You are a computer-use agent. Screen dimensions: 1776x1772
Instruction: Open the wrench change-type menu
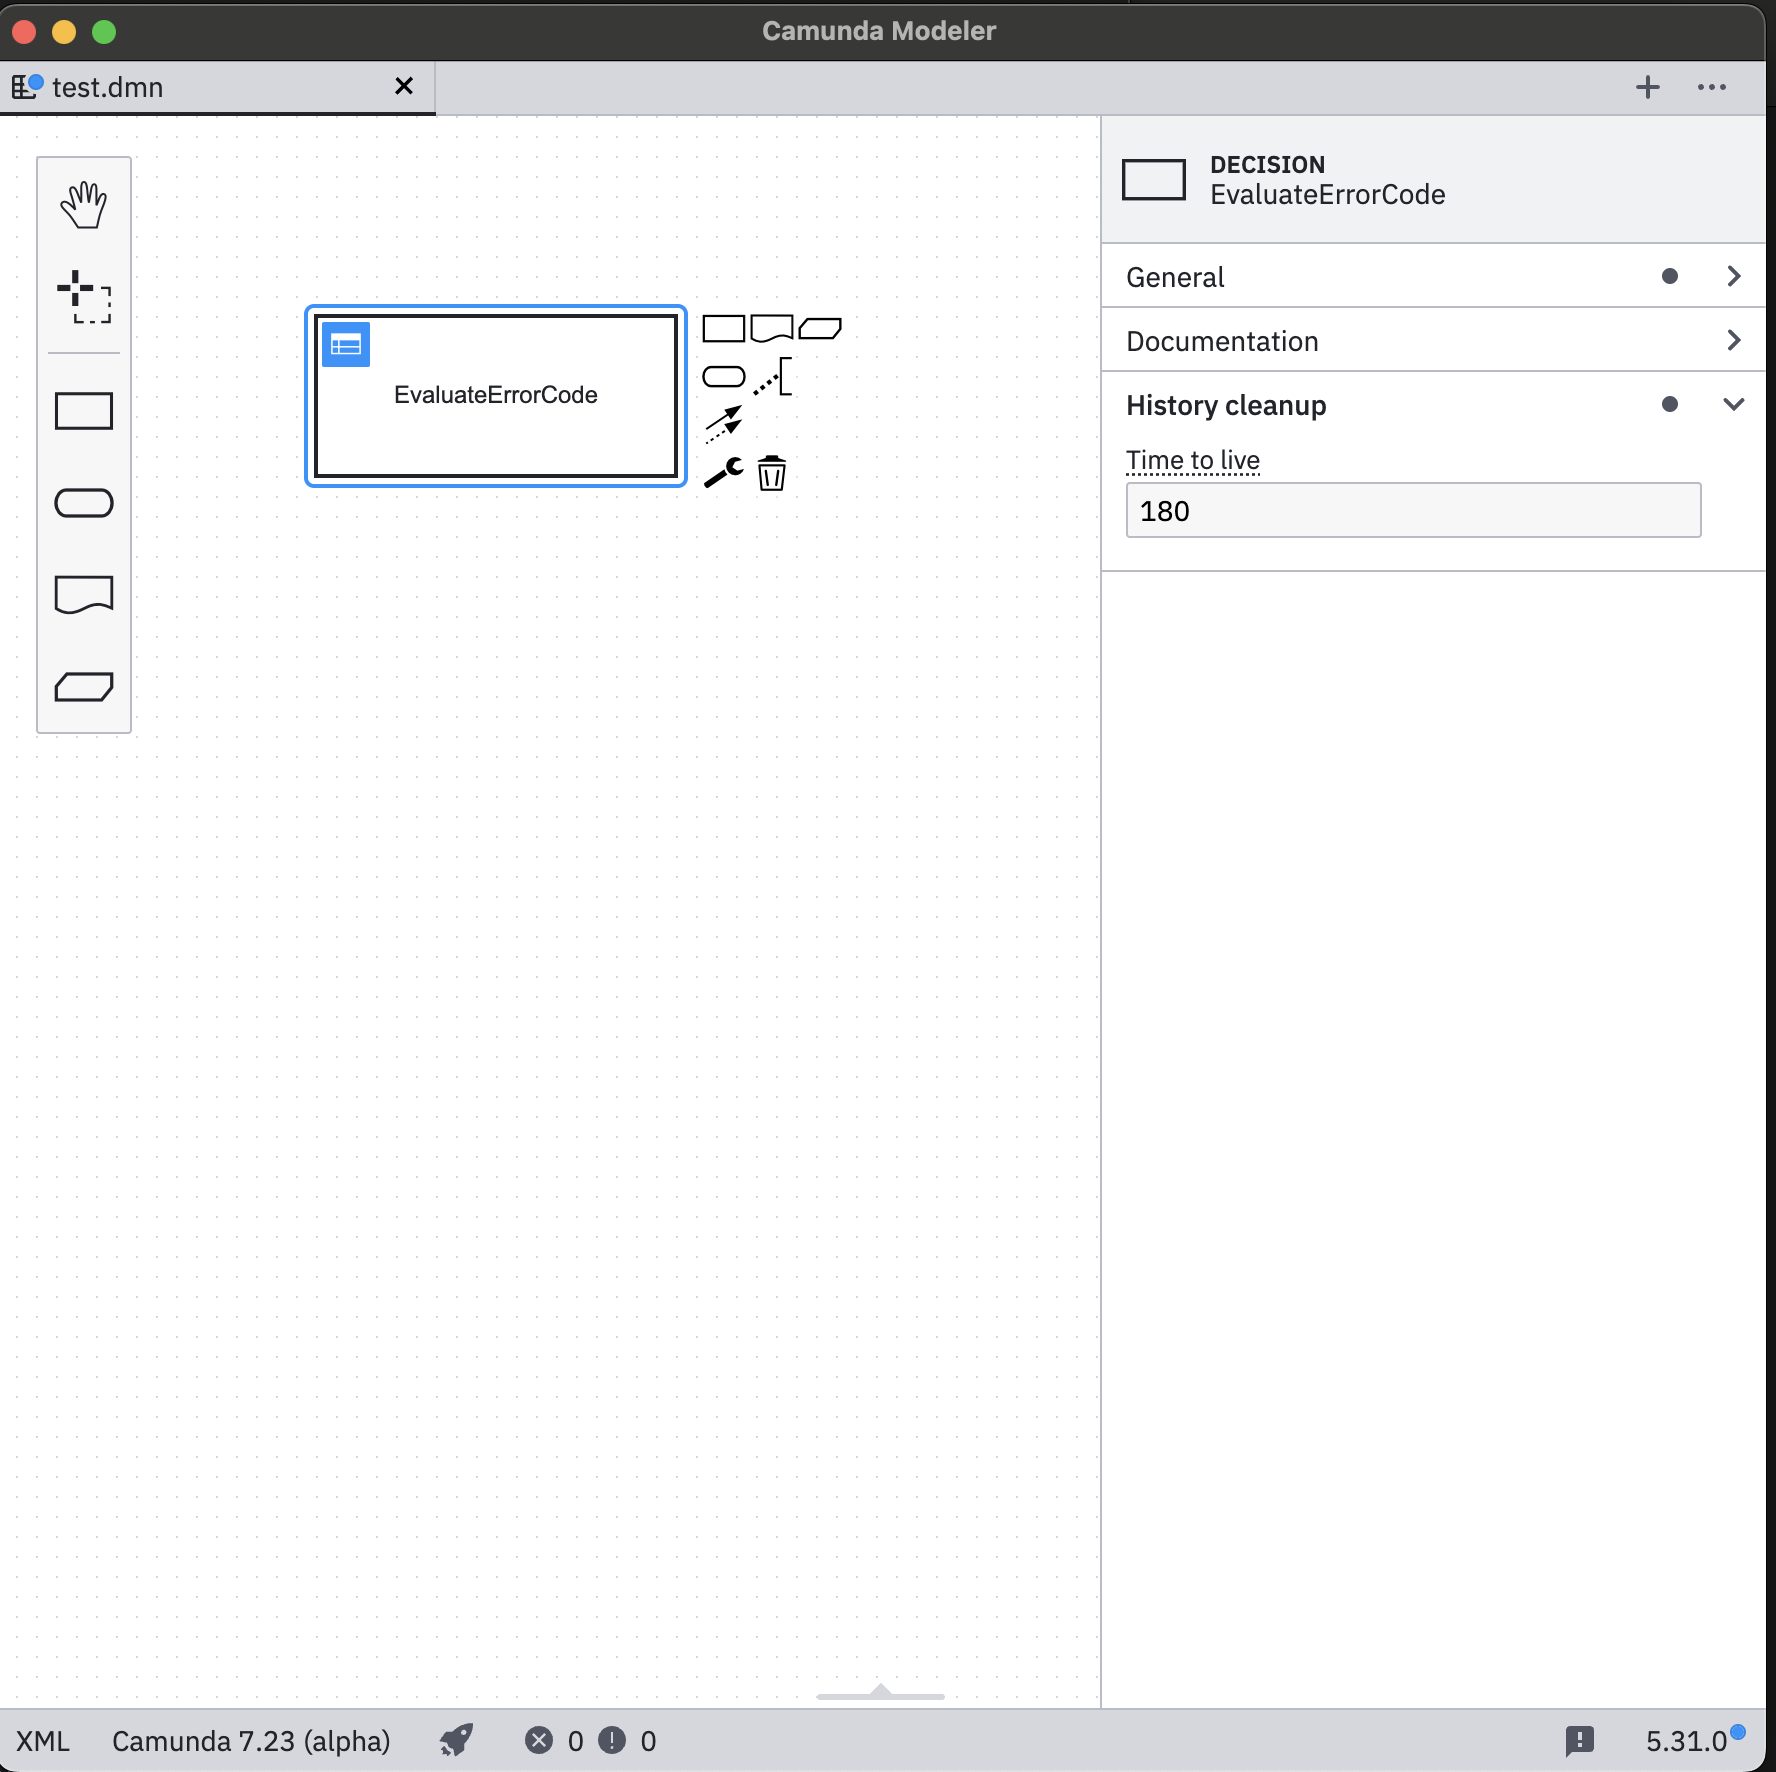tap(724, 472)
